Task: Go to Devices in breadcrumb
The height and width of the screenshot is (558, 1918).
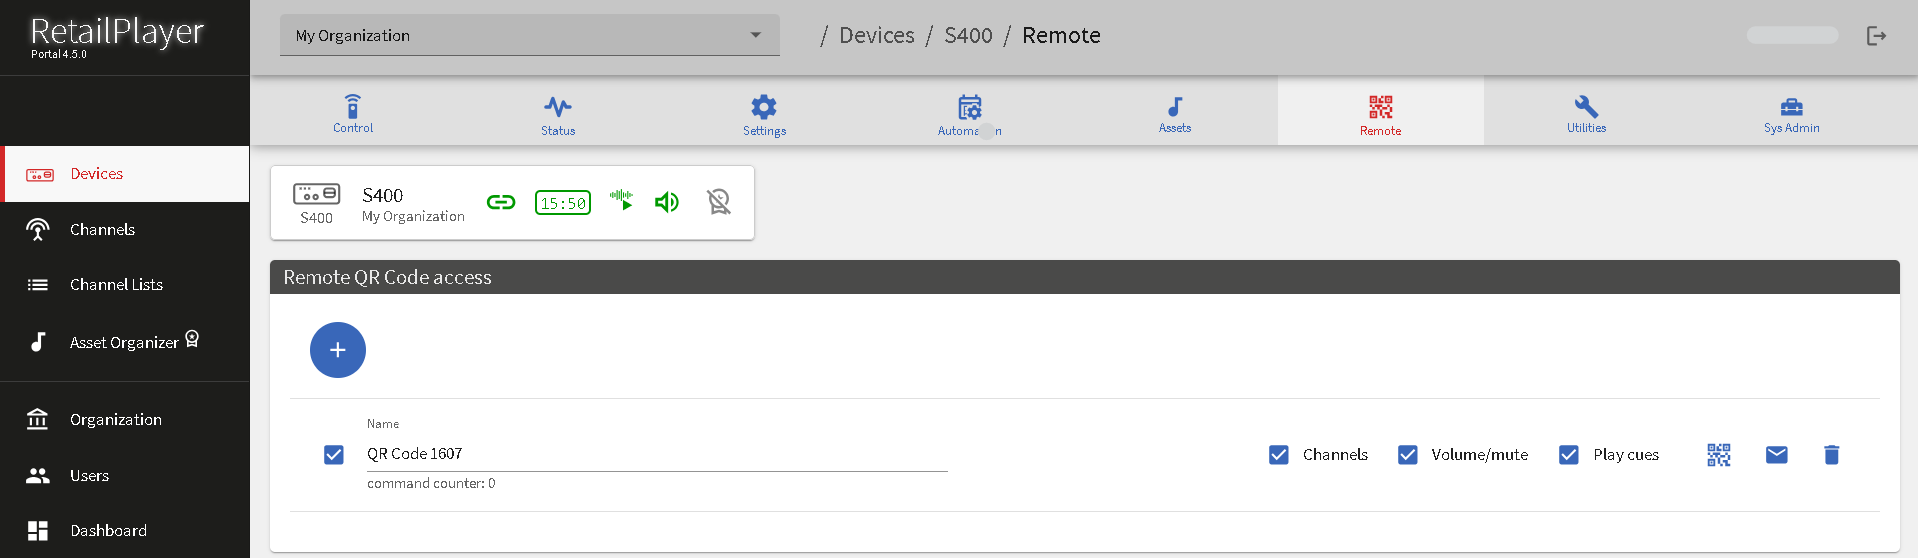Action: coord(876,36)
